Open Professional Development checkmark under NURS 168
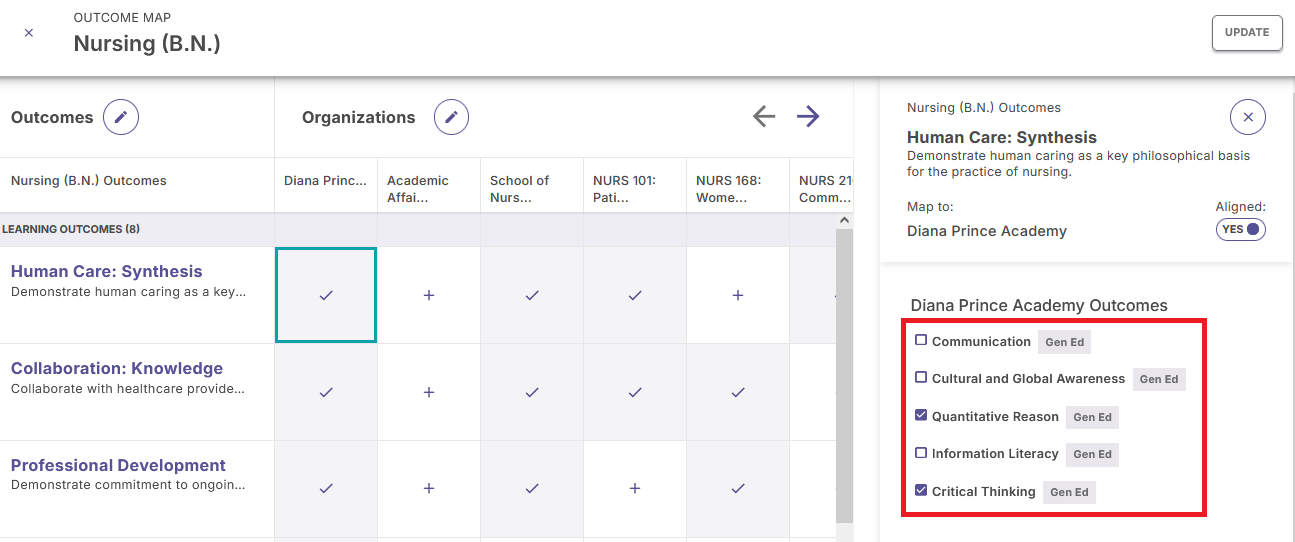This screenshot has height=542, width=1295. 738,488
